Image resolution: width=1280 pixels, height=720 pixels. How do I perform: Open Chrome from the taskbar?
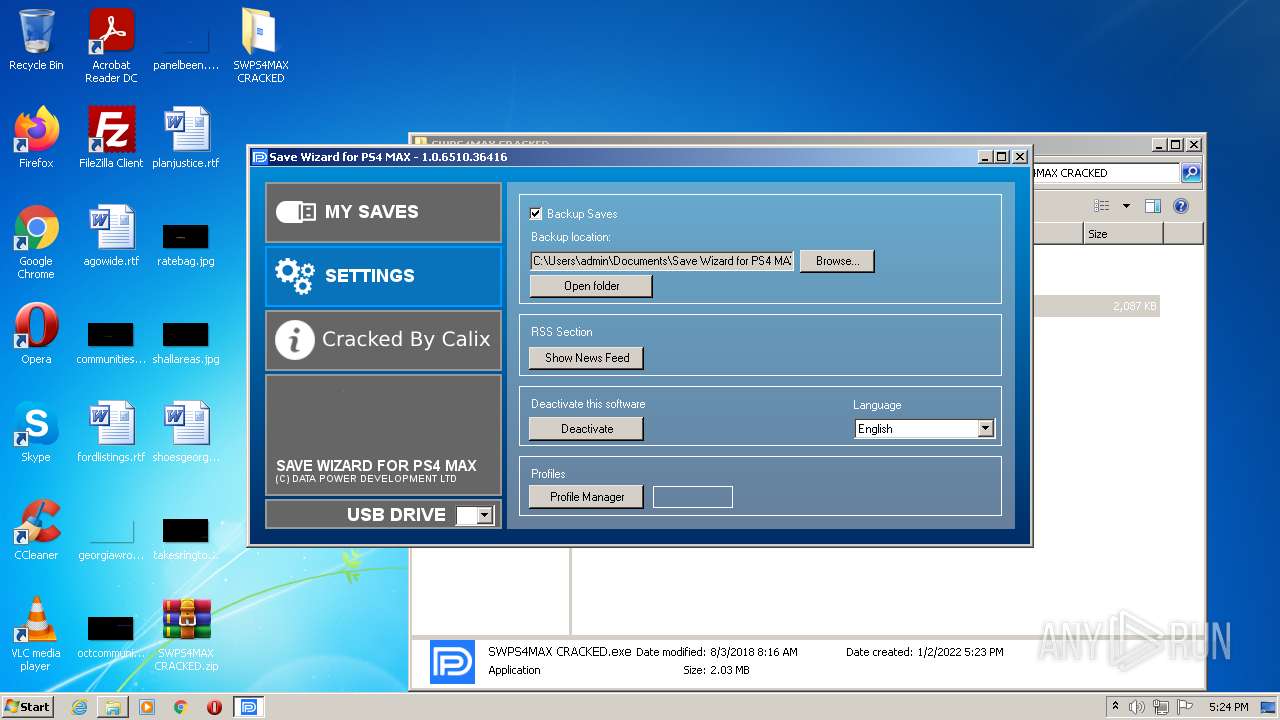click(x=181, y=707)
